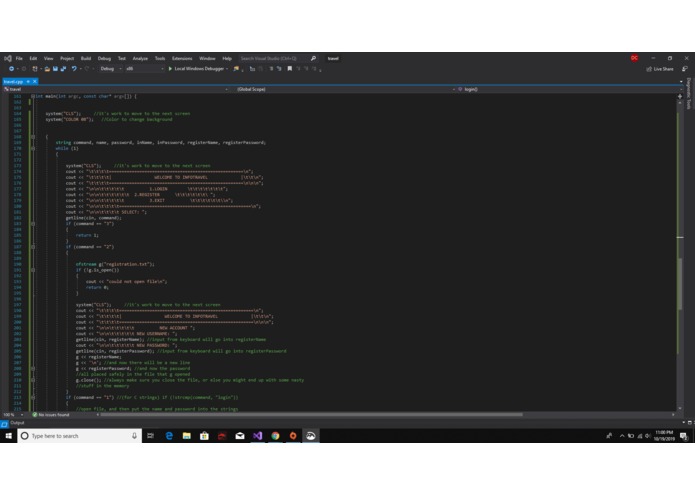Launch Microsoft Edge from the taskbar

pos(169,436)
